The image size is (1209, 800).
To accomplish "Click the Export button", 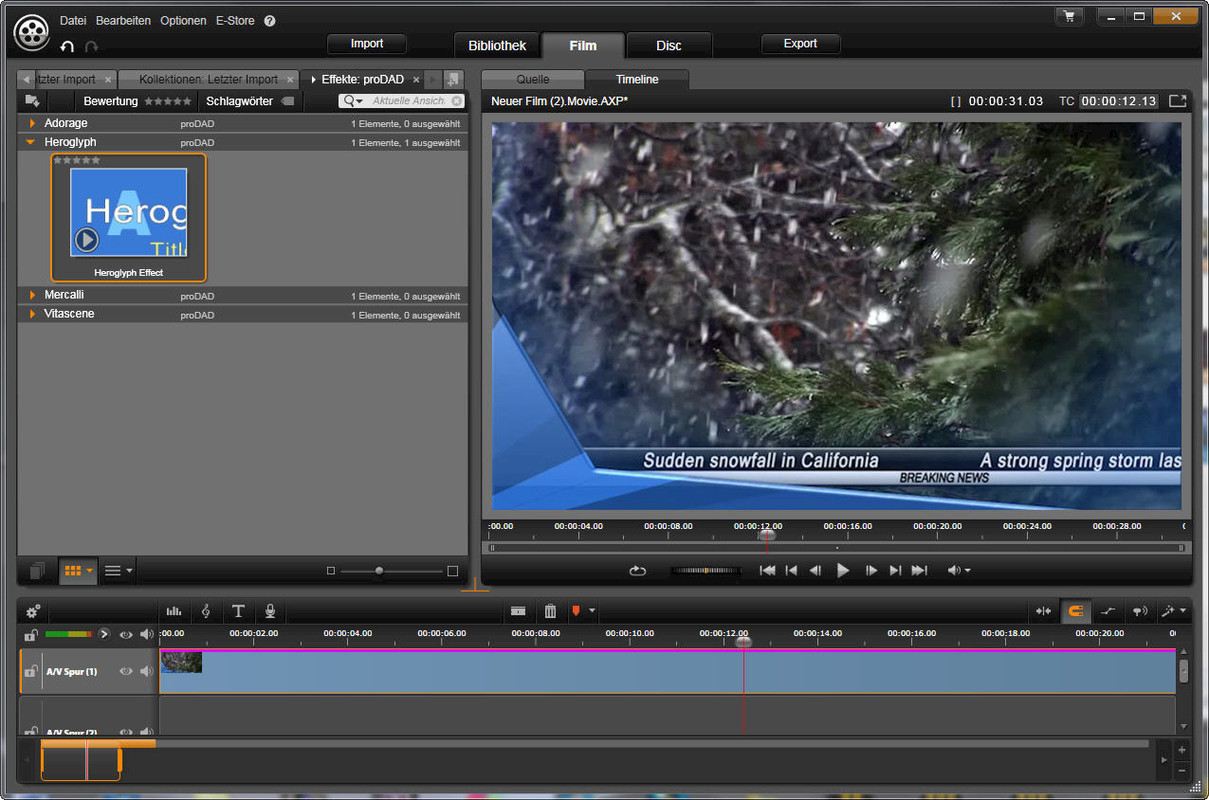I will [x=800, y=44].
